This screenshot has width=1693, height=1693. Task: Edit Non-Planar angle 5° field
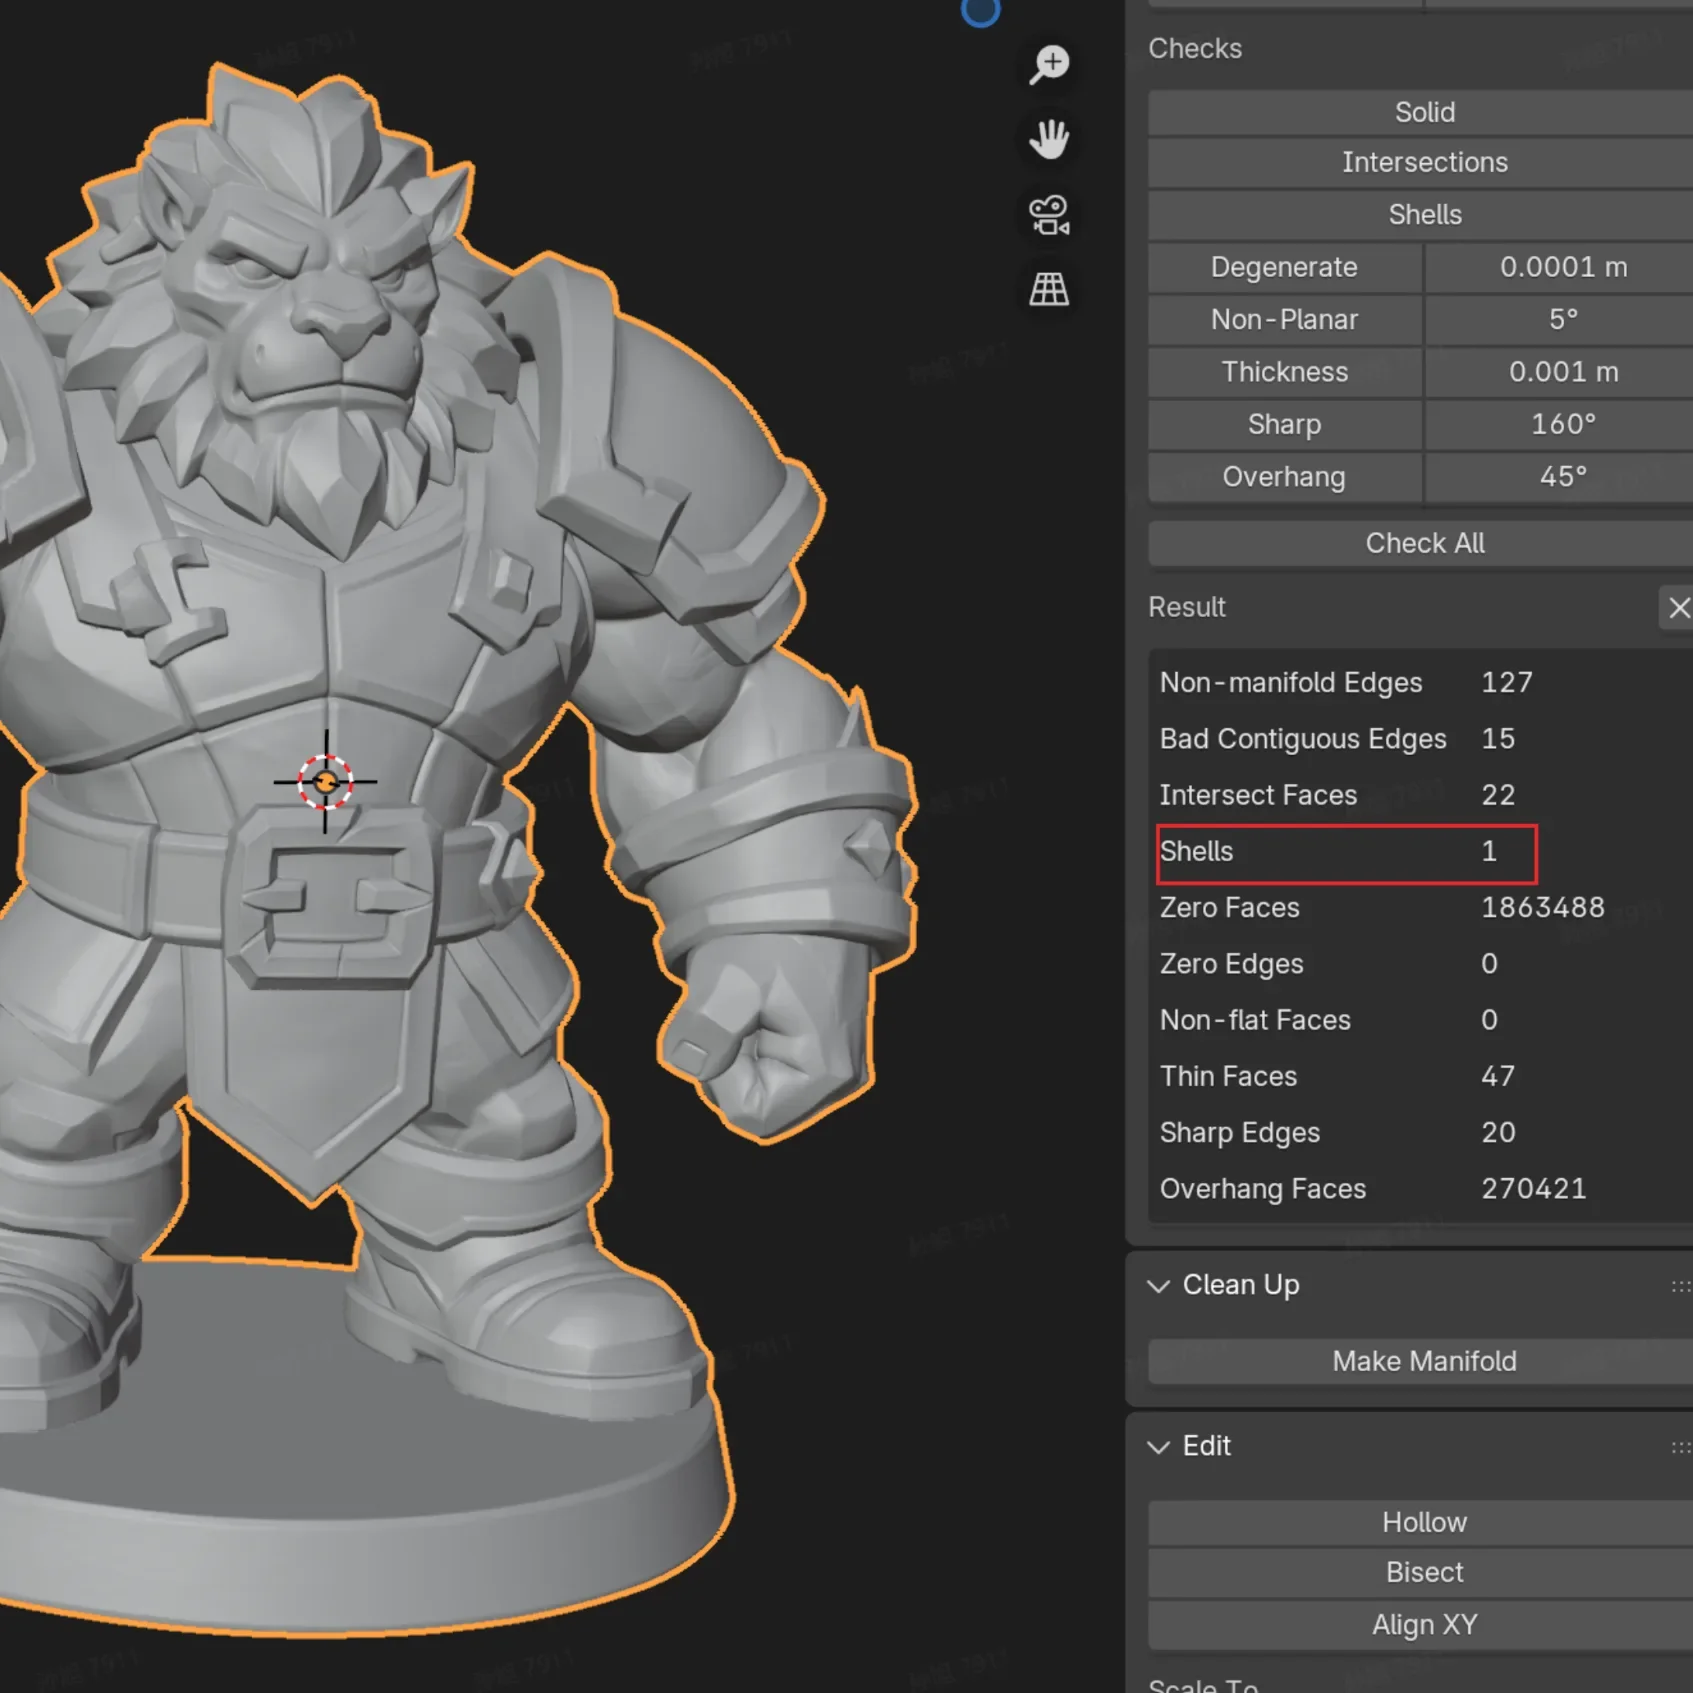(x=1559, y=319)
